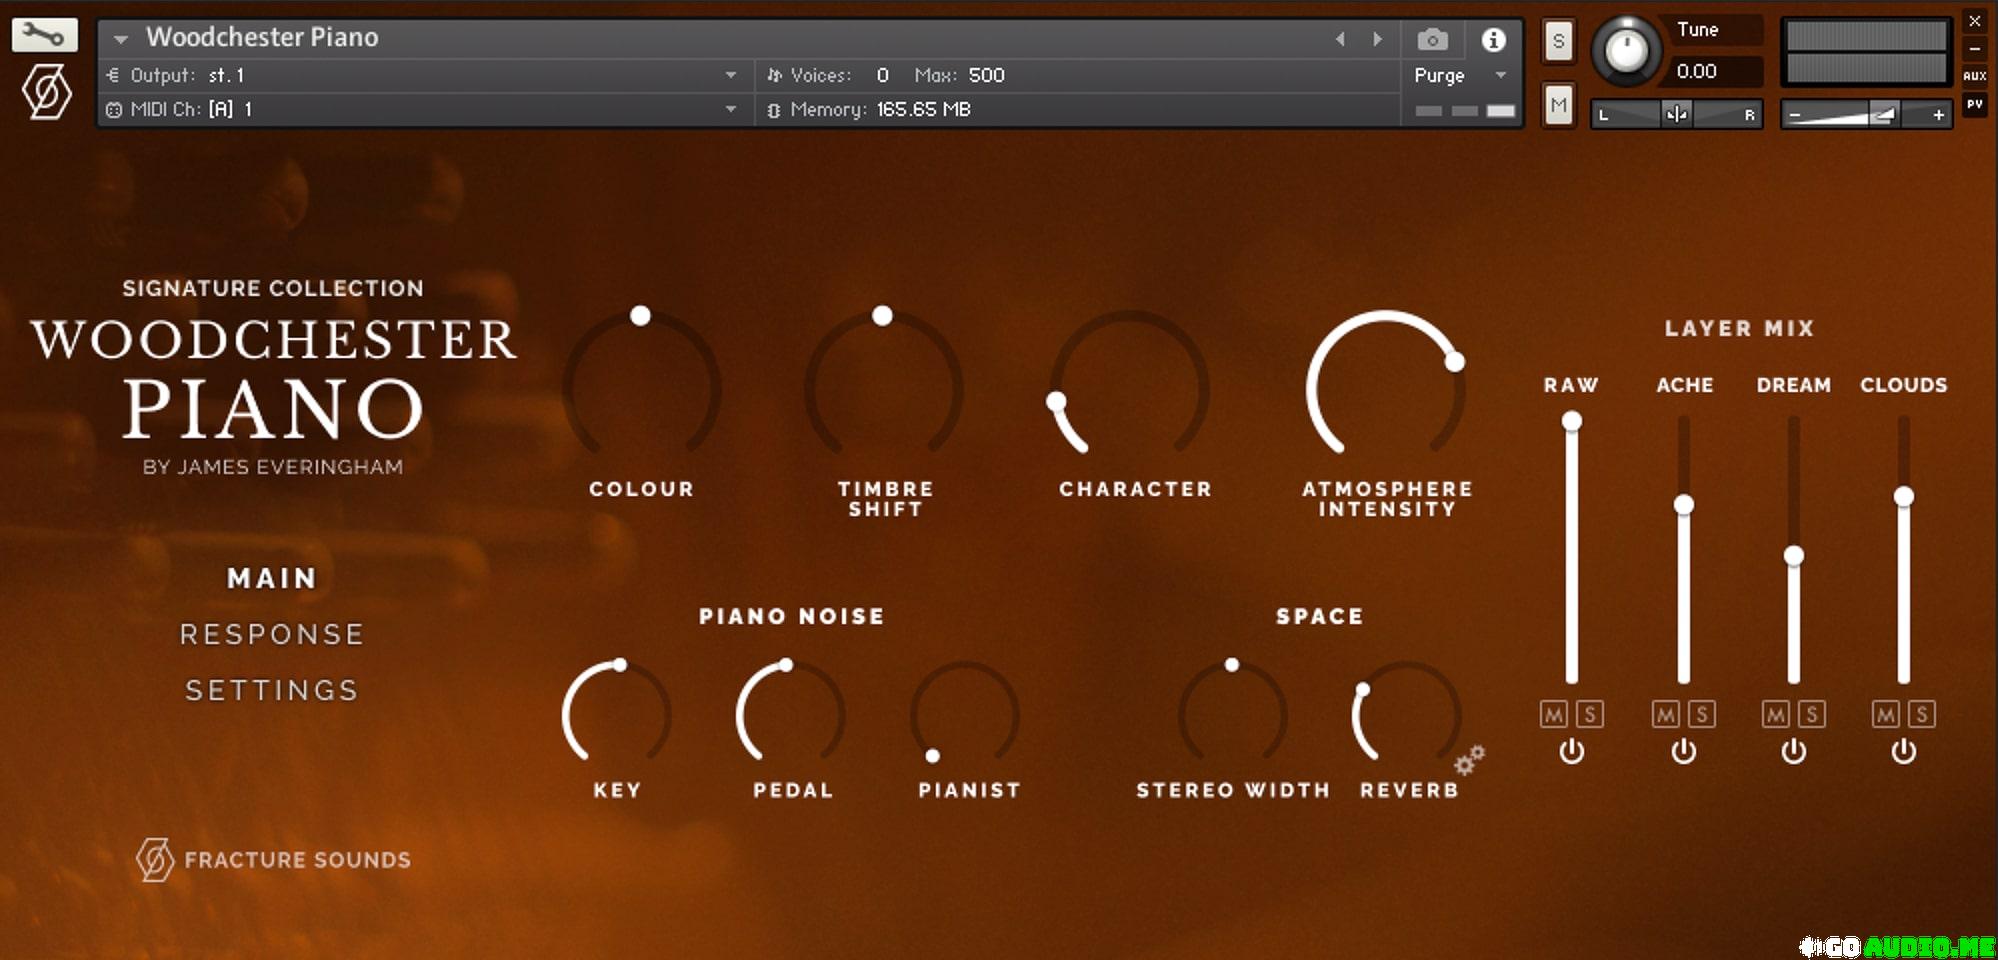
Task: Click the COLOUR knob
Action: click(x=641, y=386)
